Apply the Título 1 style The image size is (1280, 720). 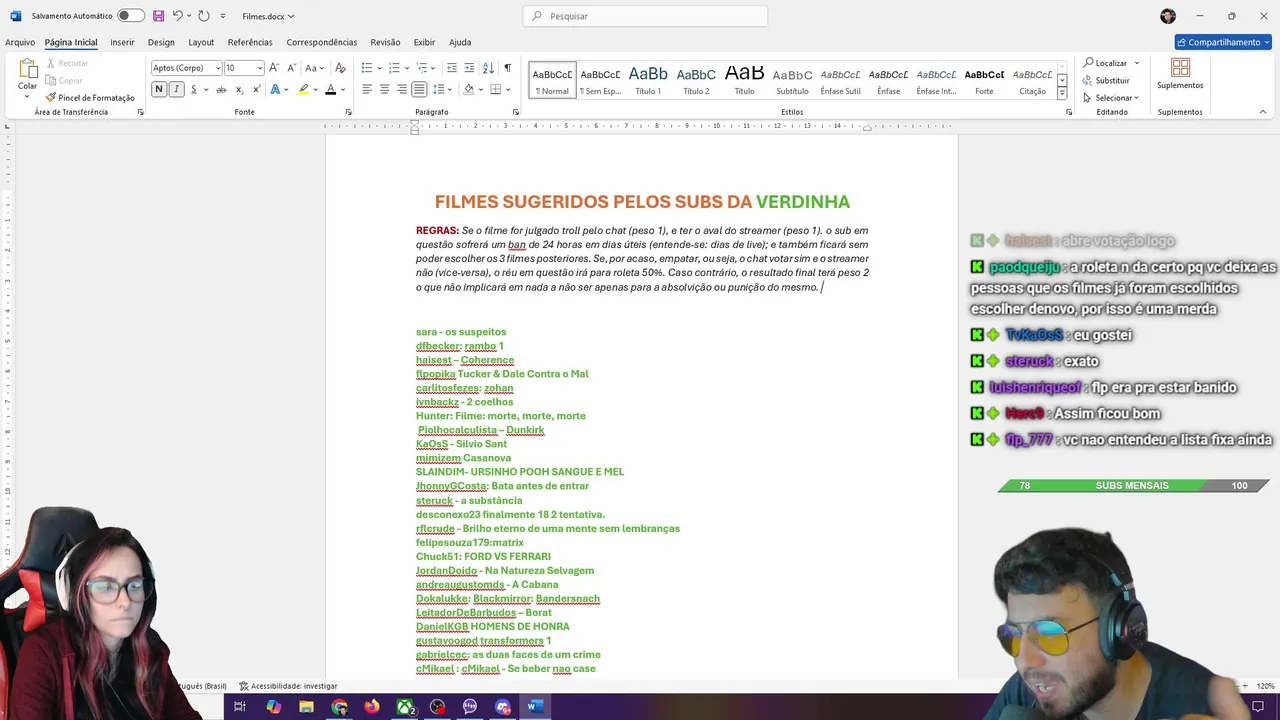[648, 80]
